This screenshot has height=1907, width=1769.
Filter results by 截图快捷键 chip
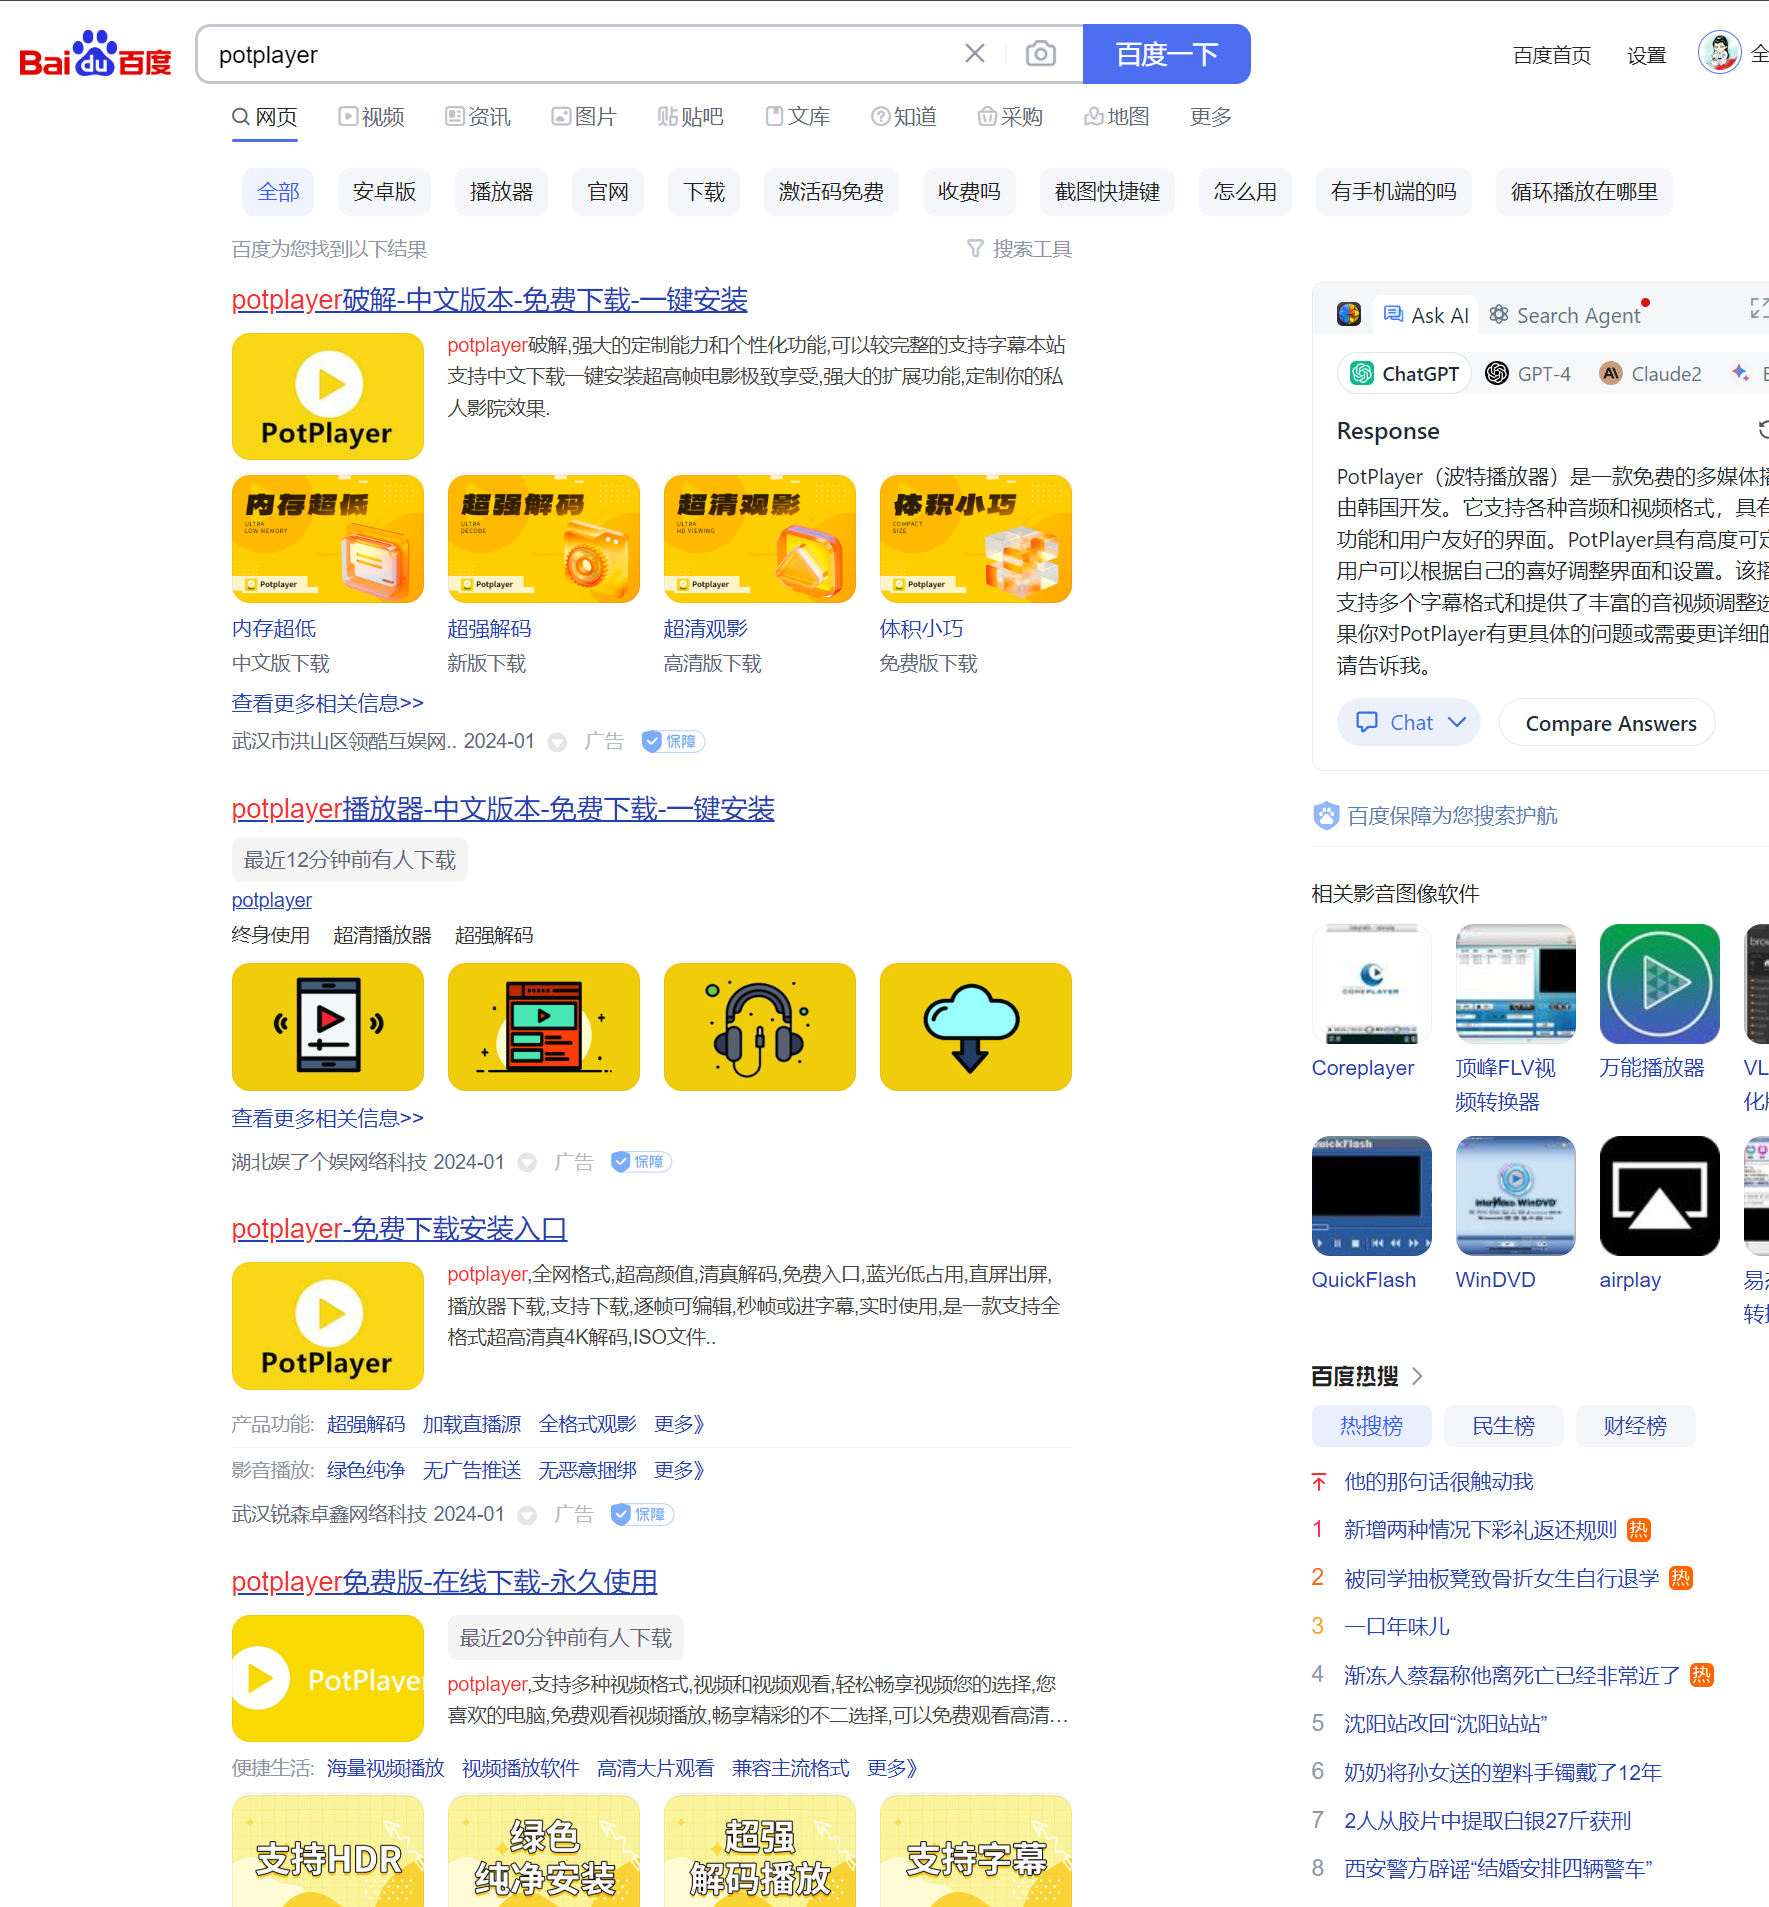1107,192
